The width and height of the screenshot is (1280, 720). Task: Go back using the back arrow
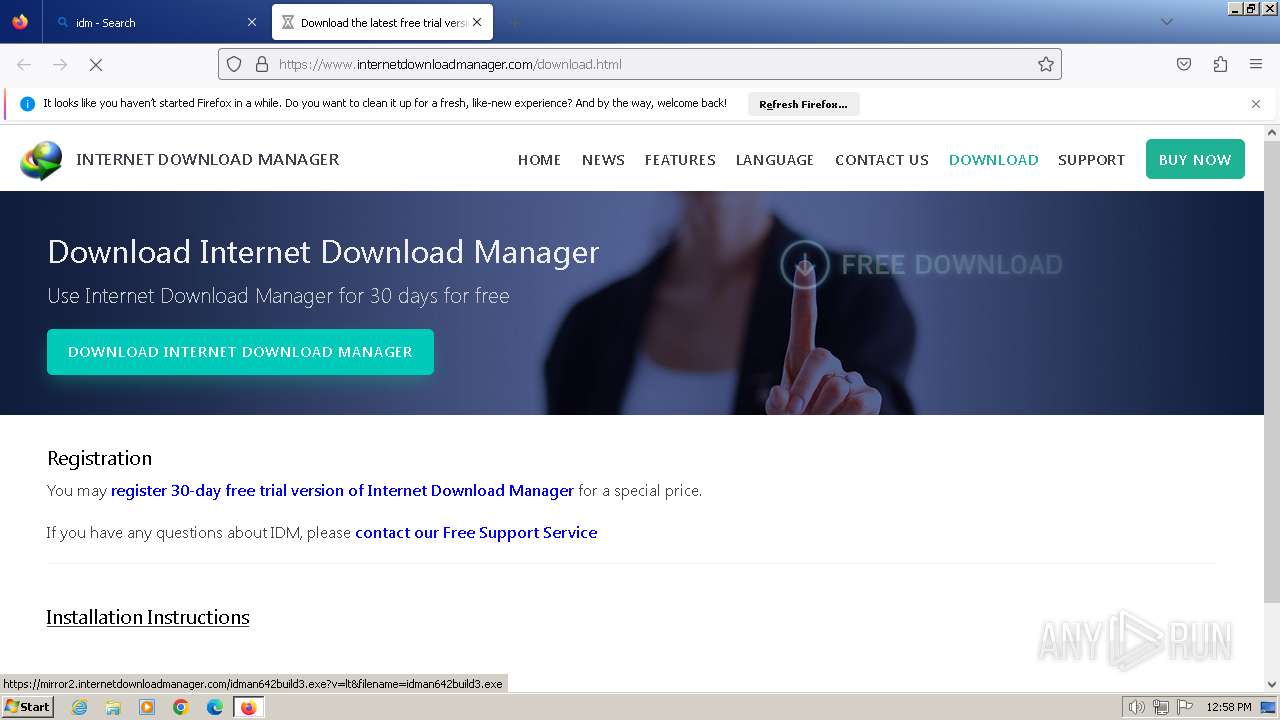[24, 64]
